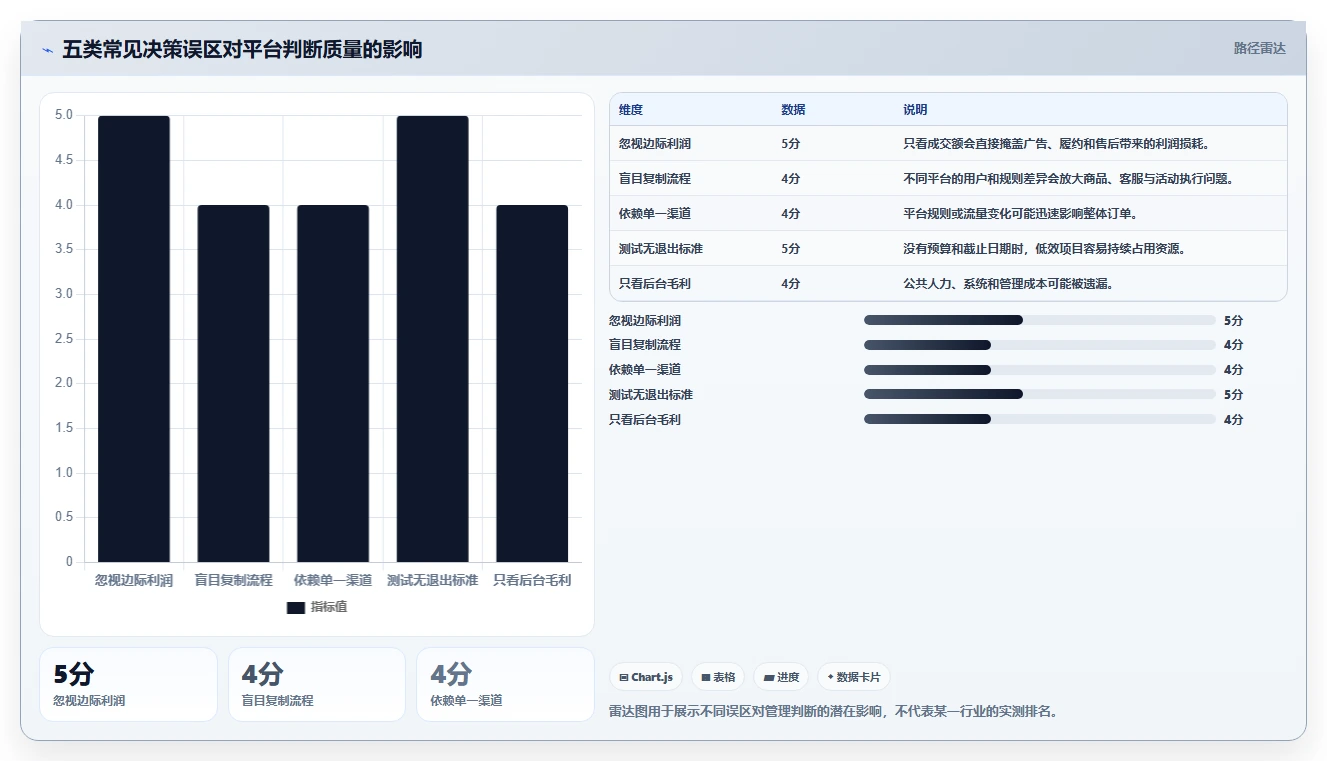Click the 盲目复制流程 chart bar
Image resolution: width=1327 pixels, height=761 pixels.
click(233, 384)
